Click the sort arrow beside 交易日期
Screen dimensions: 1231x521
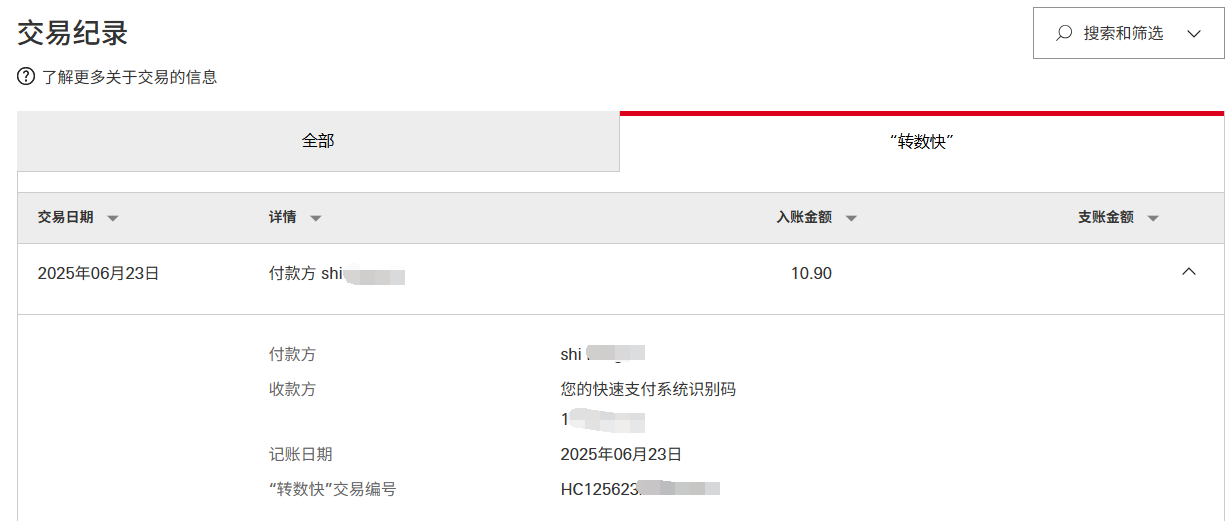pos(113,218)
